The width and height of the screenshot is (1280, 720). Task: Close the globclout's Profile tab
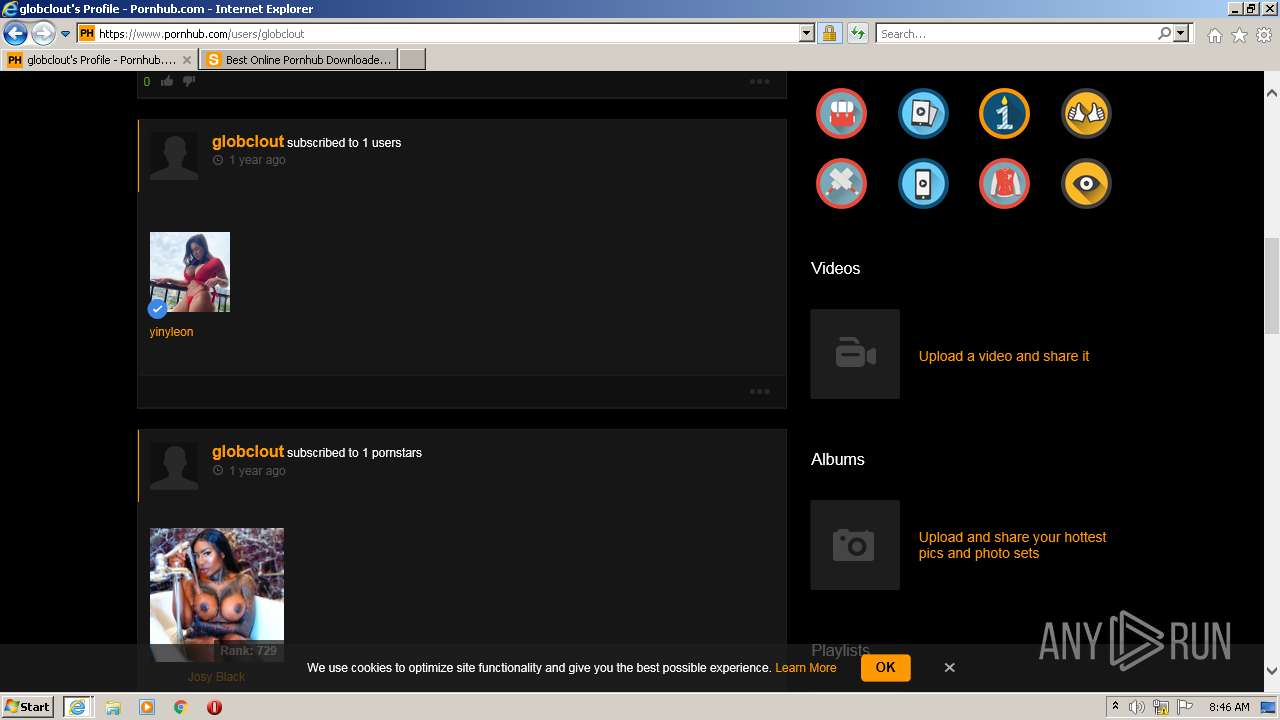tap(186, 60)
